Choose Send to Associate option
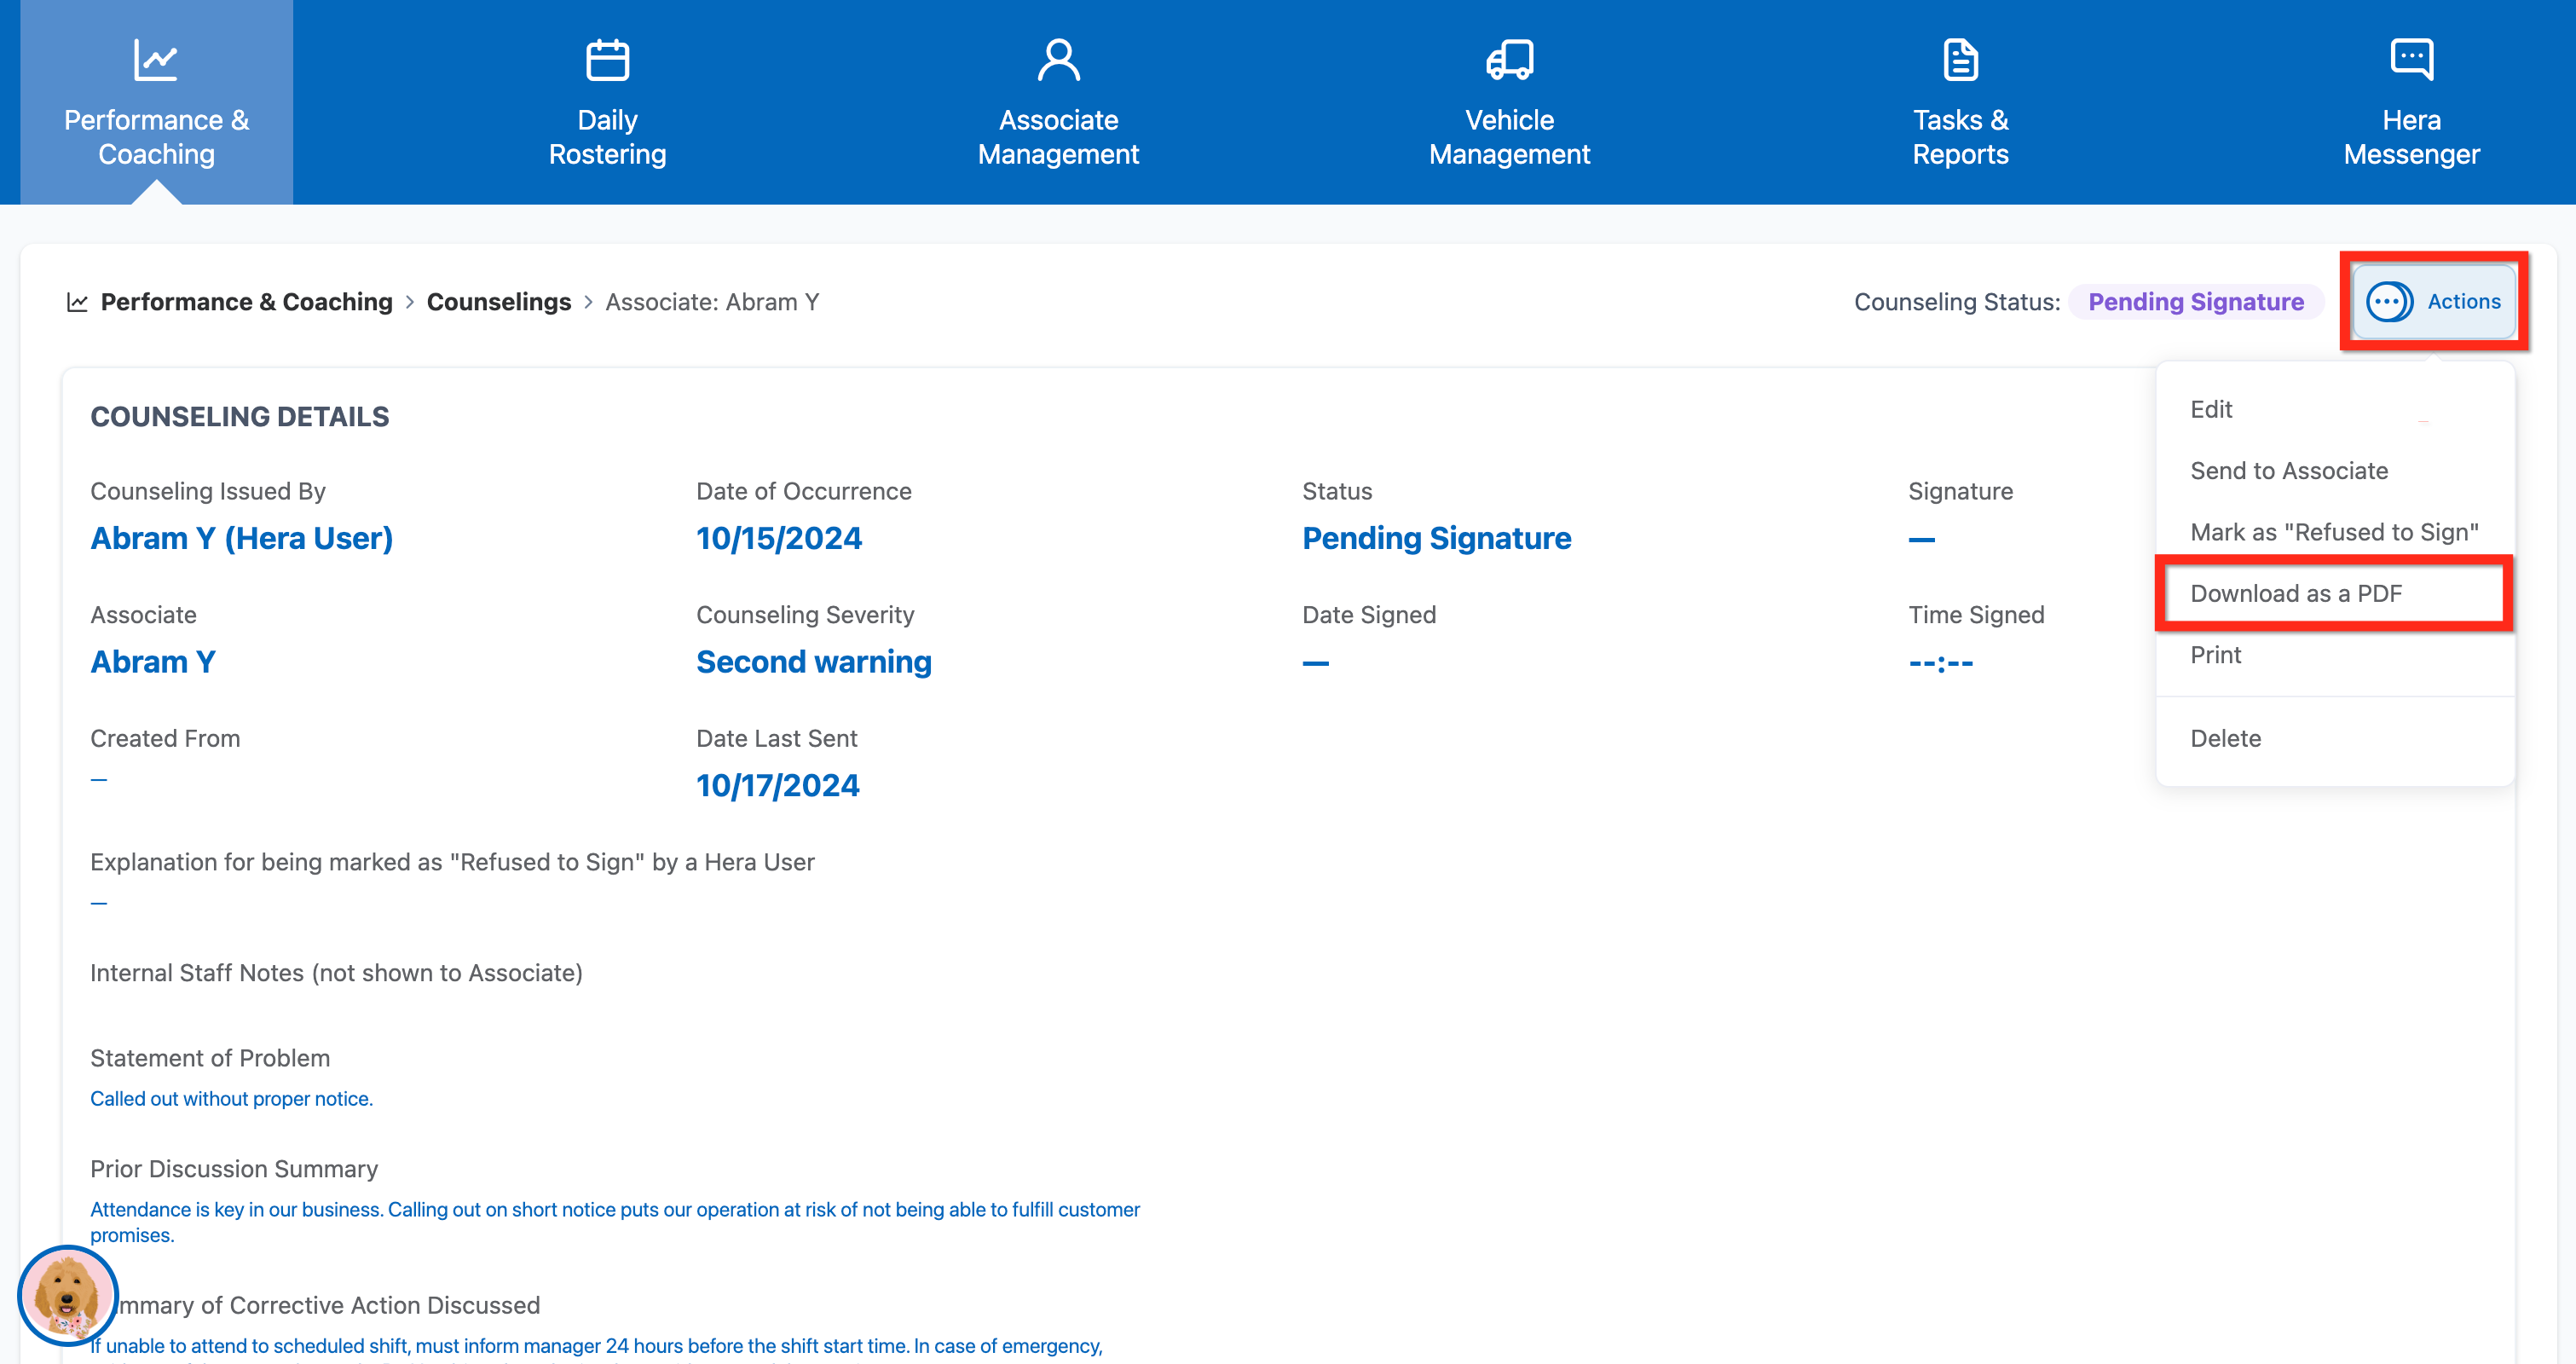This screenshot has width=2576, height=1364. coord(2288,471)
